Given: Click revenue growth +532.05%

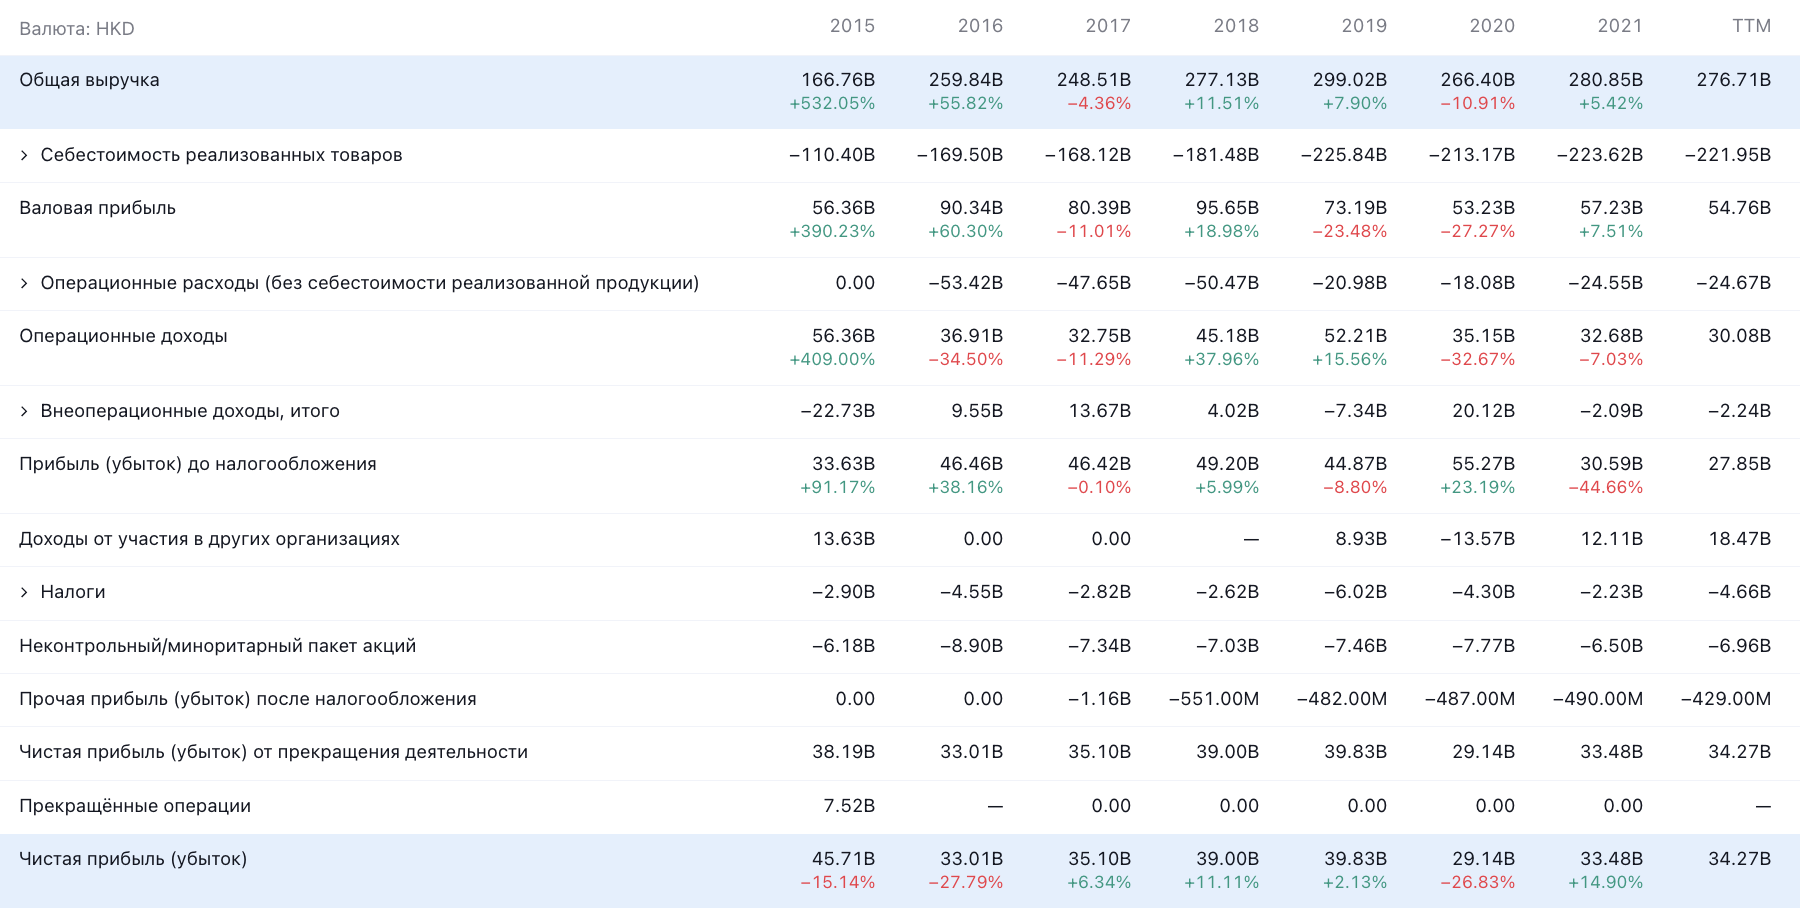Looking at the screenshot, I should [832, 104].
